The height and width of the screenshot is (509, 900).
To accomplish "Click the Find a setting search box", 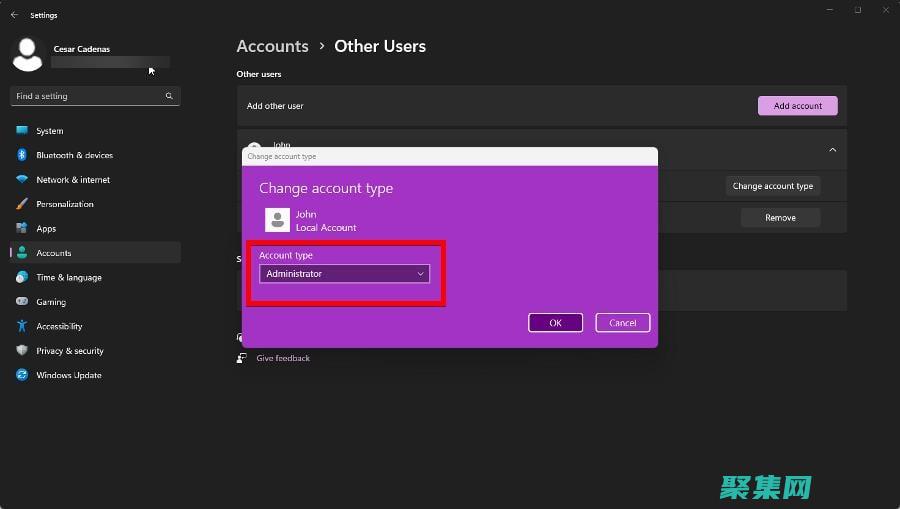I will coord(90,96).
